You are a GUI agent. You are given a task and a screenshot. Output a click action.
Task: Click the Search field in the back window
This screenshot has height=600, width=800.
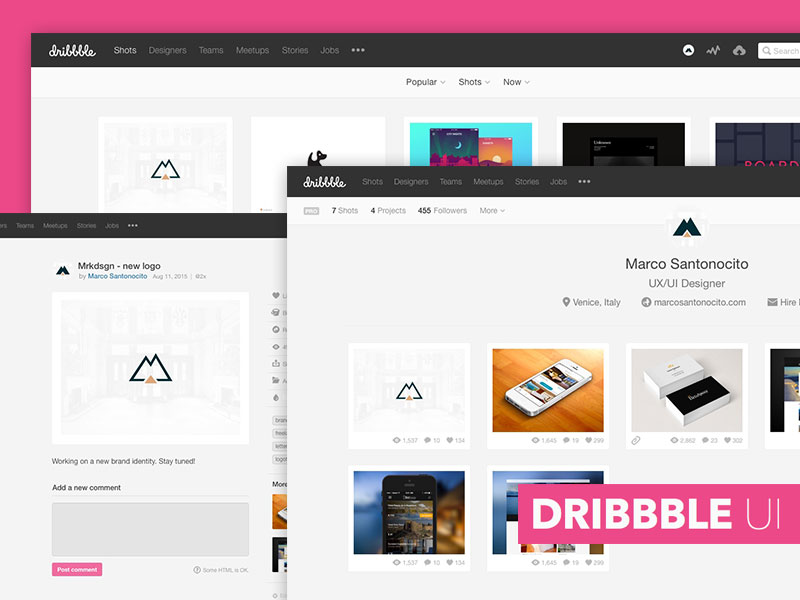coord(779,51)
